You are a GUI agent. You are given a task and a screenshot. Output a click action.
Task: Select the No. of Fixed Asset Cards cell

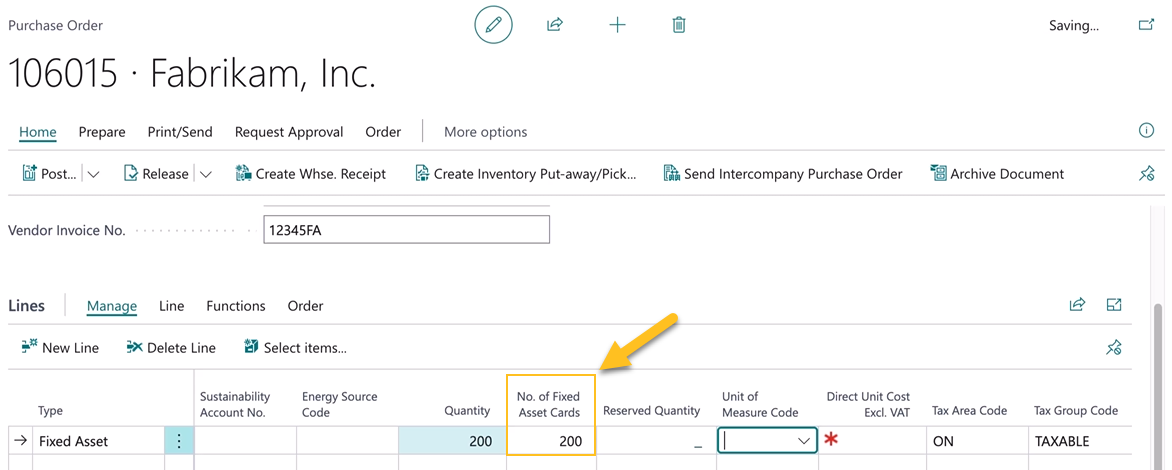point(551,441)
